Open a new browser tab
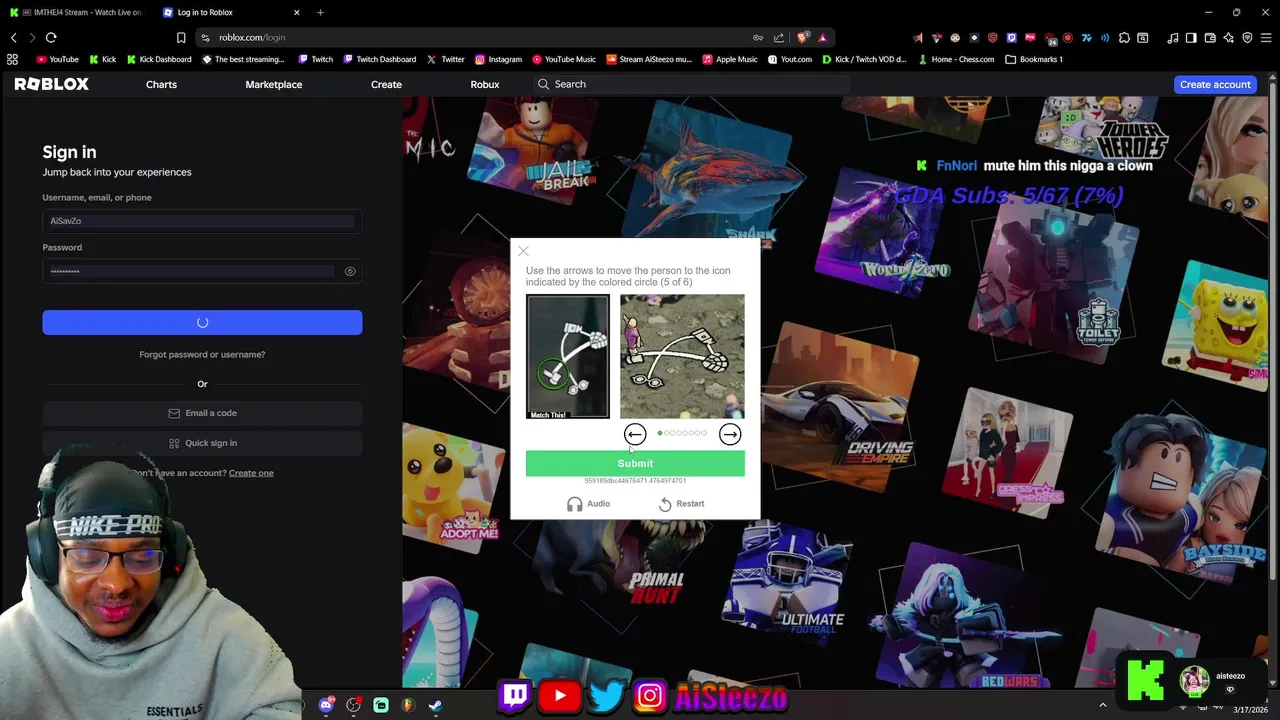The height and width of the screenshot is (720, 1280). click(x=320, y=12)
